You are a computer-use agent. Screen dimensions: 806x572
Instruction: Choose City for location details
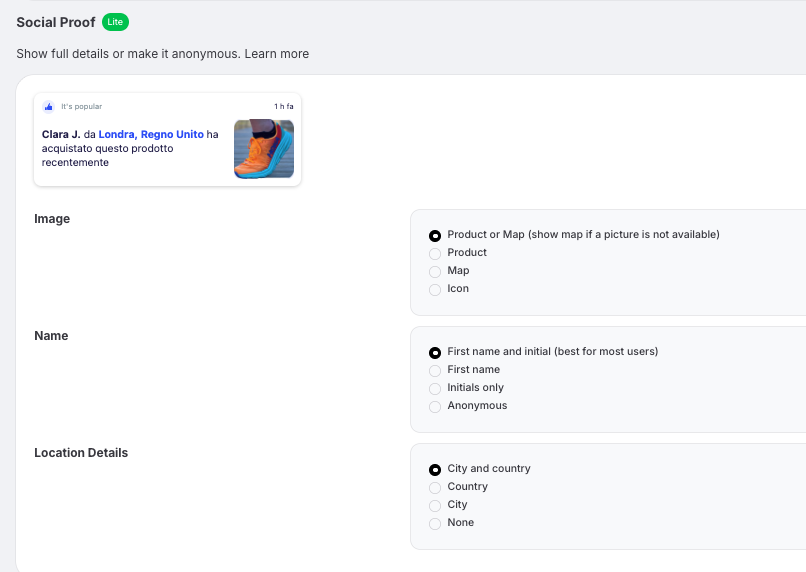pos(435,506)
